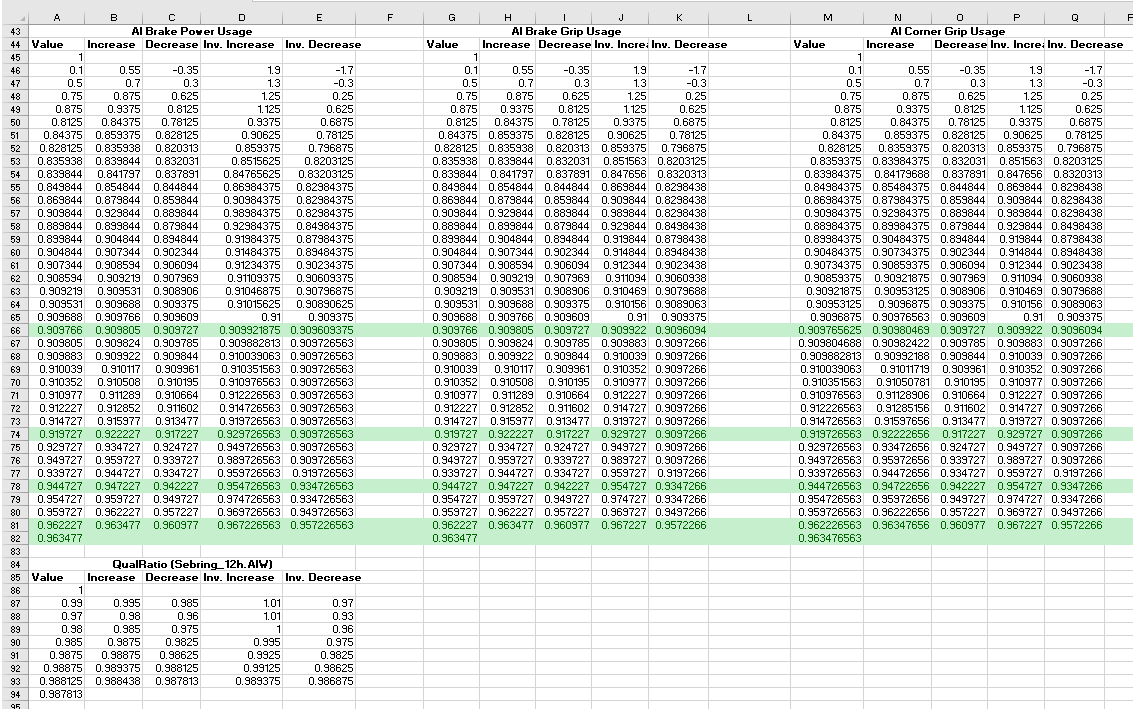Click cell containing 0.83203125
1133x709 pixels.
pyautogui.click(x=319, y=174)
